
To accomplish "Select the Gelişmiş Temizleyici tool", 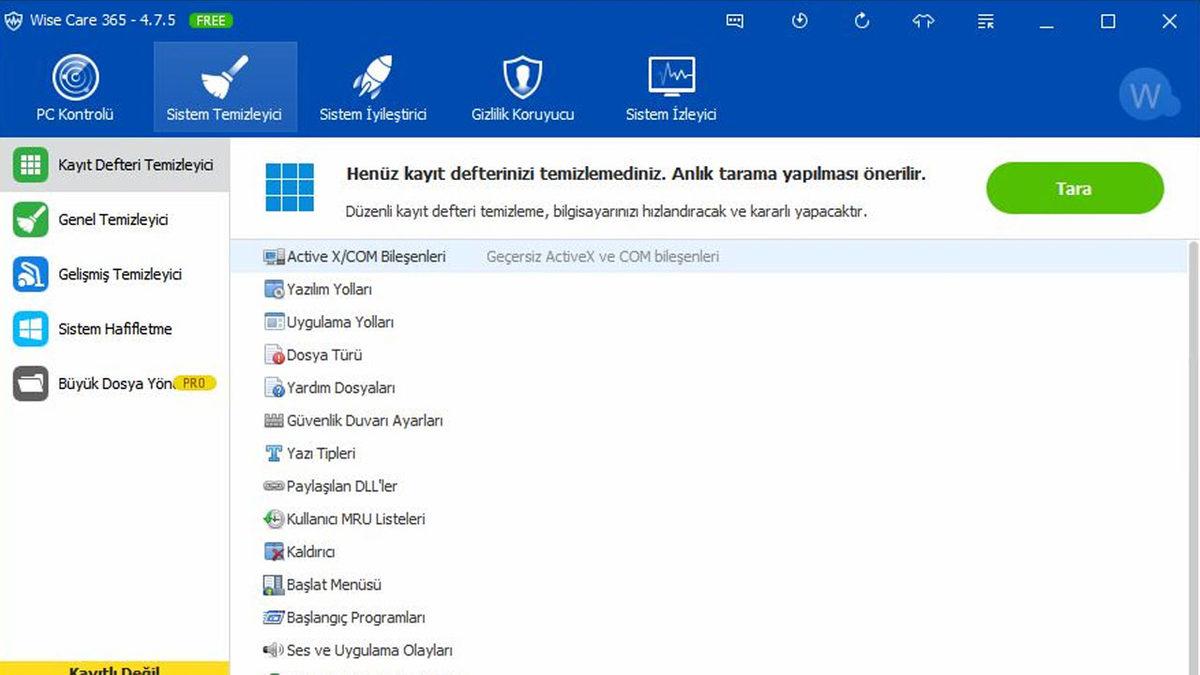I will [114, 274].
